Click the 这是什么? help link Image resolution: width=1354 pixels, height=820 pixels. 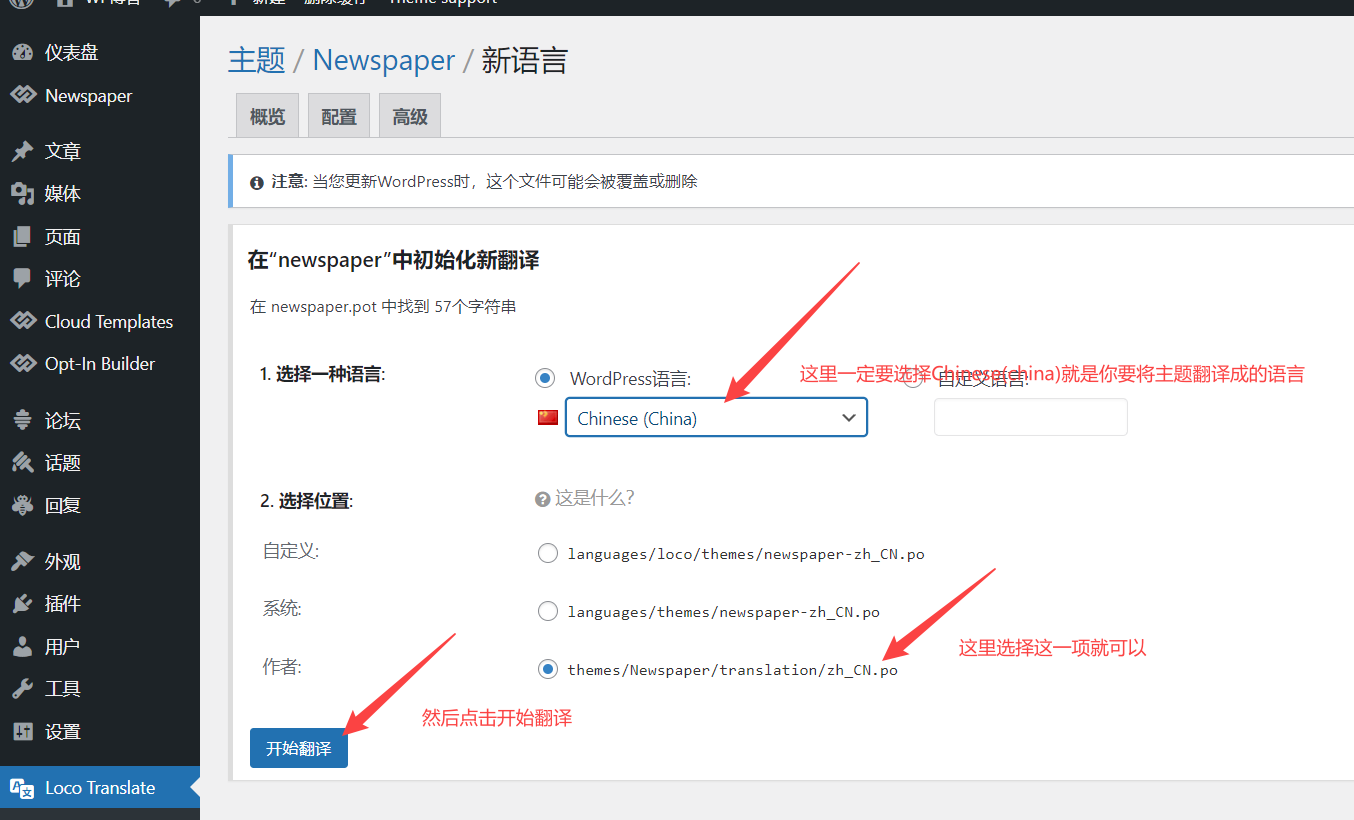tap(585, 498)
